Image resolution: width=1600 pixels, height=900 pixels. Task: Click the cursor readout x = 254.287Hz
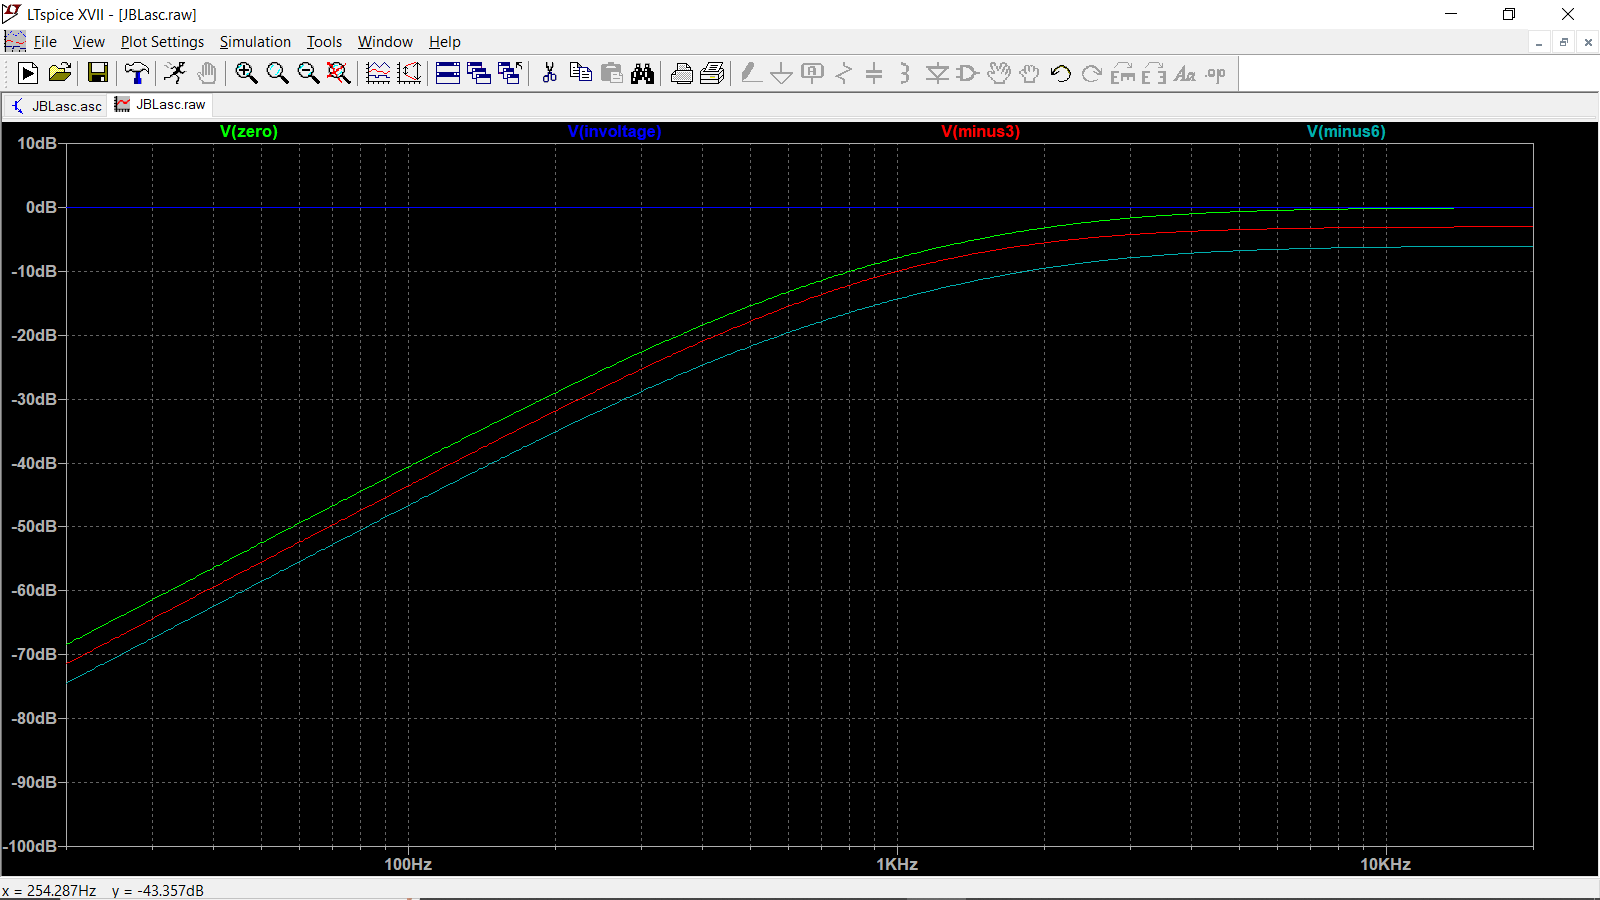click(49, 890)
